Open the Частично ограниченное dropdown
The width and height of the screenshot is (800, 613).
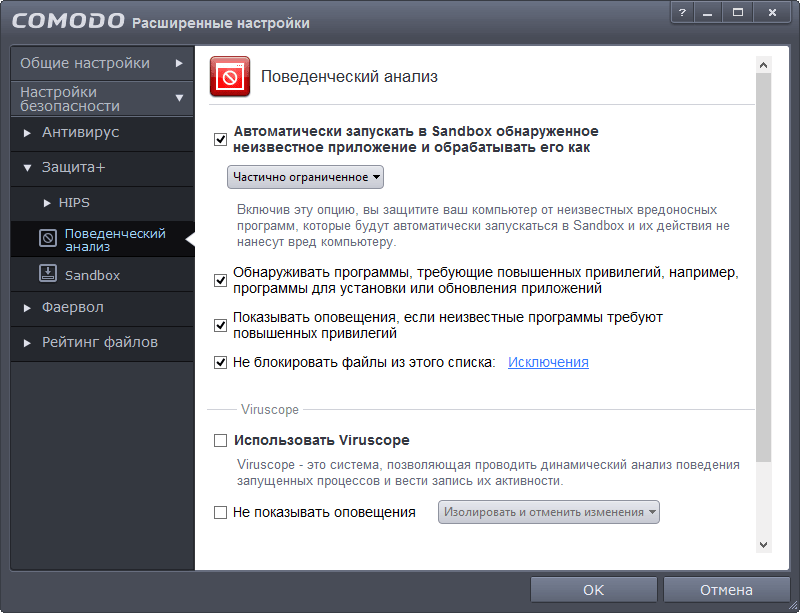(x=304, y=178)
